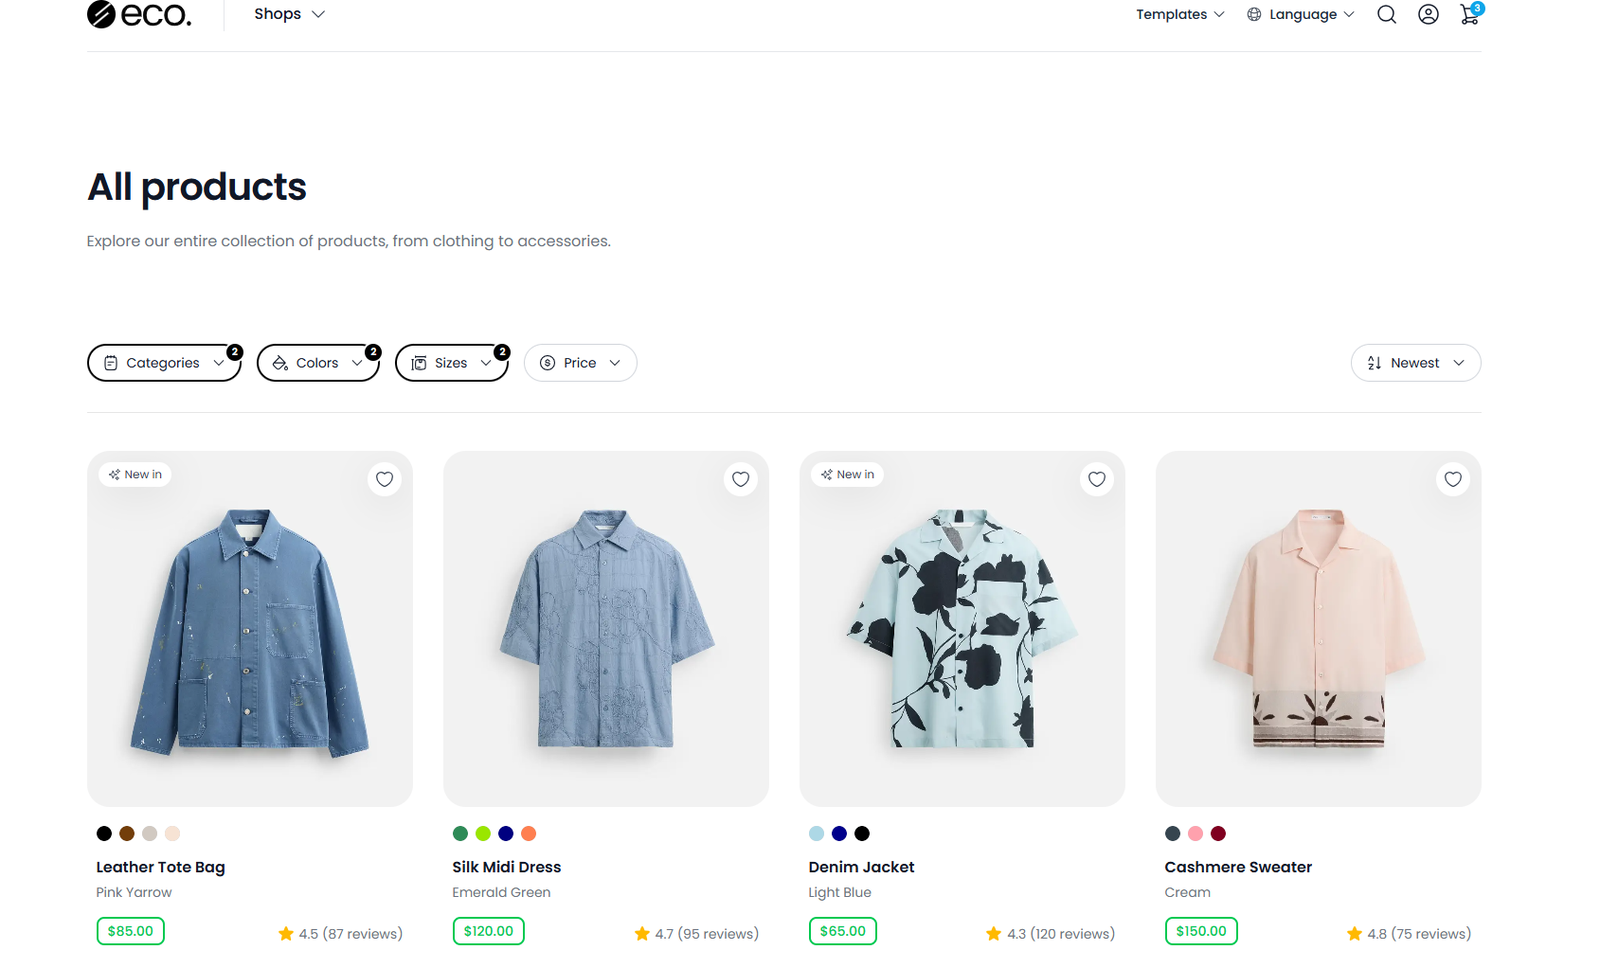Select lime green swatch for Silk Midi Dress

483,833
